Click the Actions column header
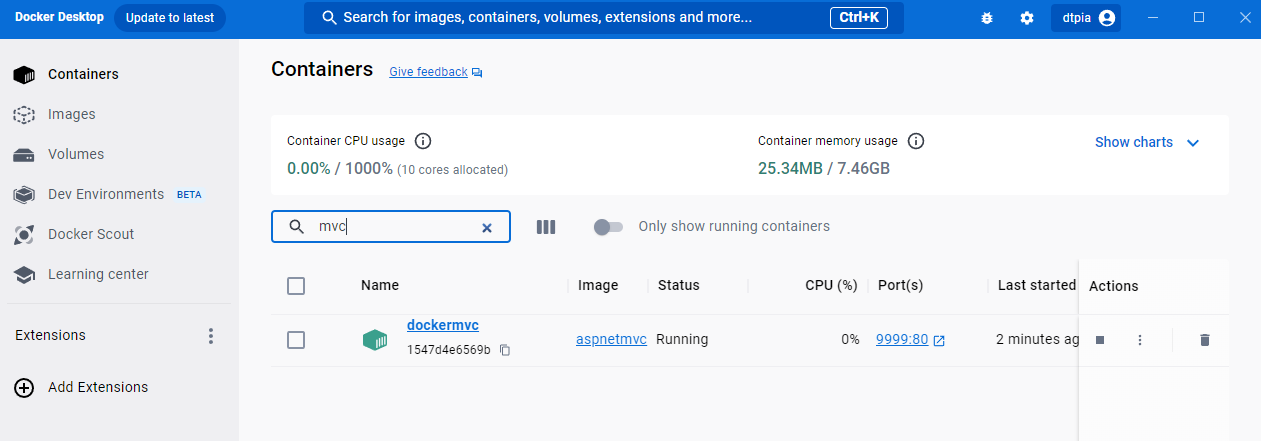Viewport: 1261px width, 441px height. point(1114,286)
